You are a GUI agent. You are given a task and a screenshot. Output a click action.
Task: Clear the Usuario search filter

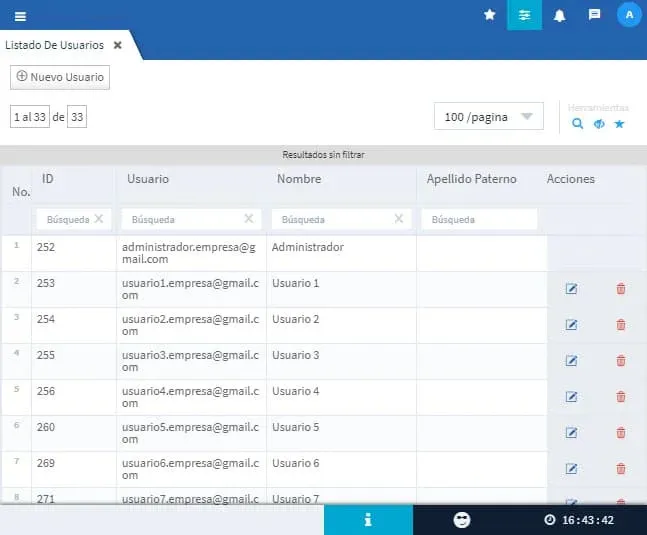(x=249, y=218)
